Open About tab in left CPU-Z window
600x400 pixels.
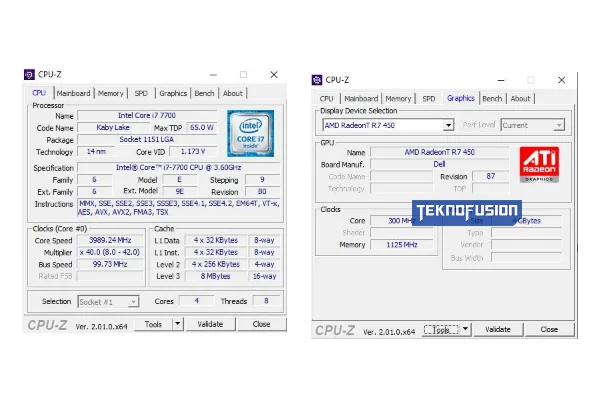[x=233, y=93]
